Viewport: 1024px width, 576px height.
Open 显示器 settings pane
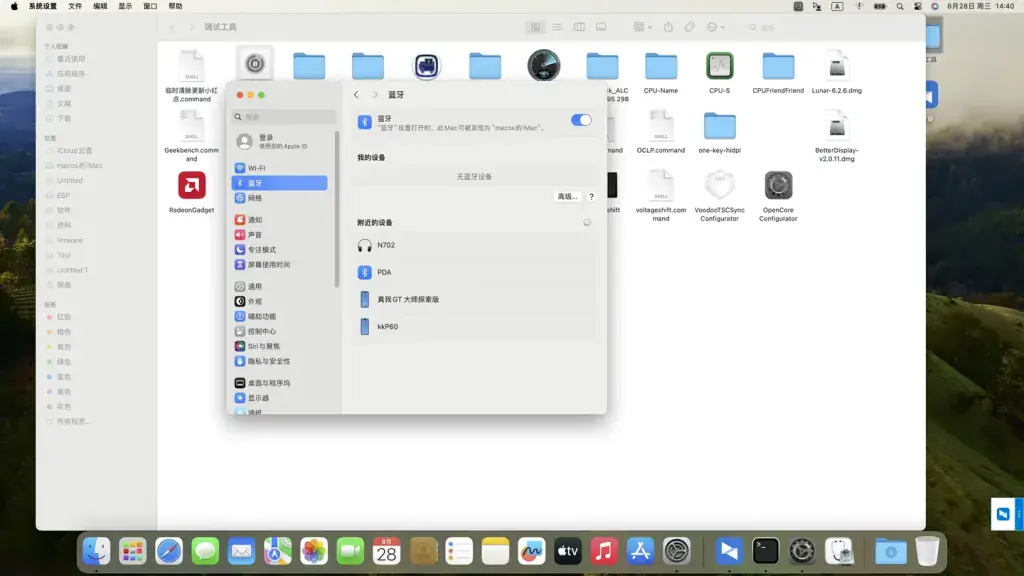click(280, 398)
